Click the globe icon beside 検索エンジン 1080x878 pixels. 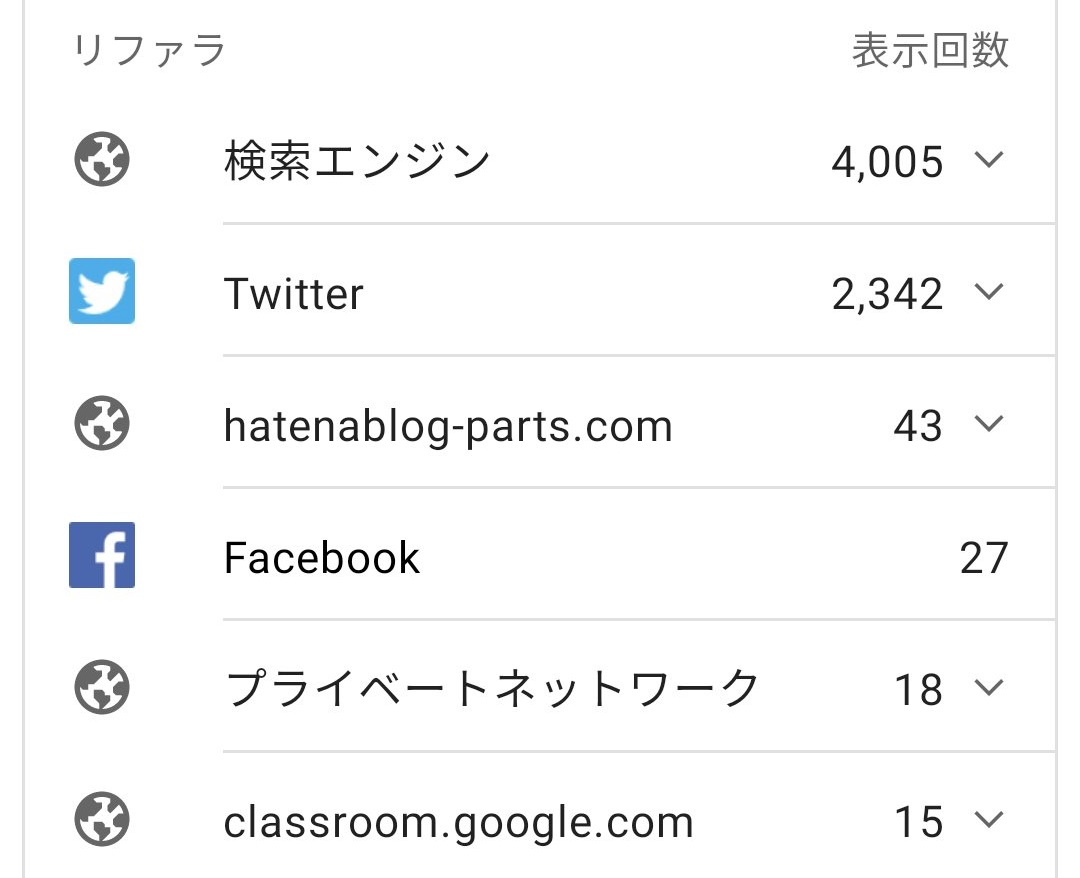[x=102, y=159]
